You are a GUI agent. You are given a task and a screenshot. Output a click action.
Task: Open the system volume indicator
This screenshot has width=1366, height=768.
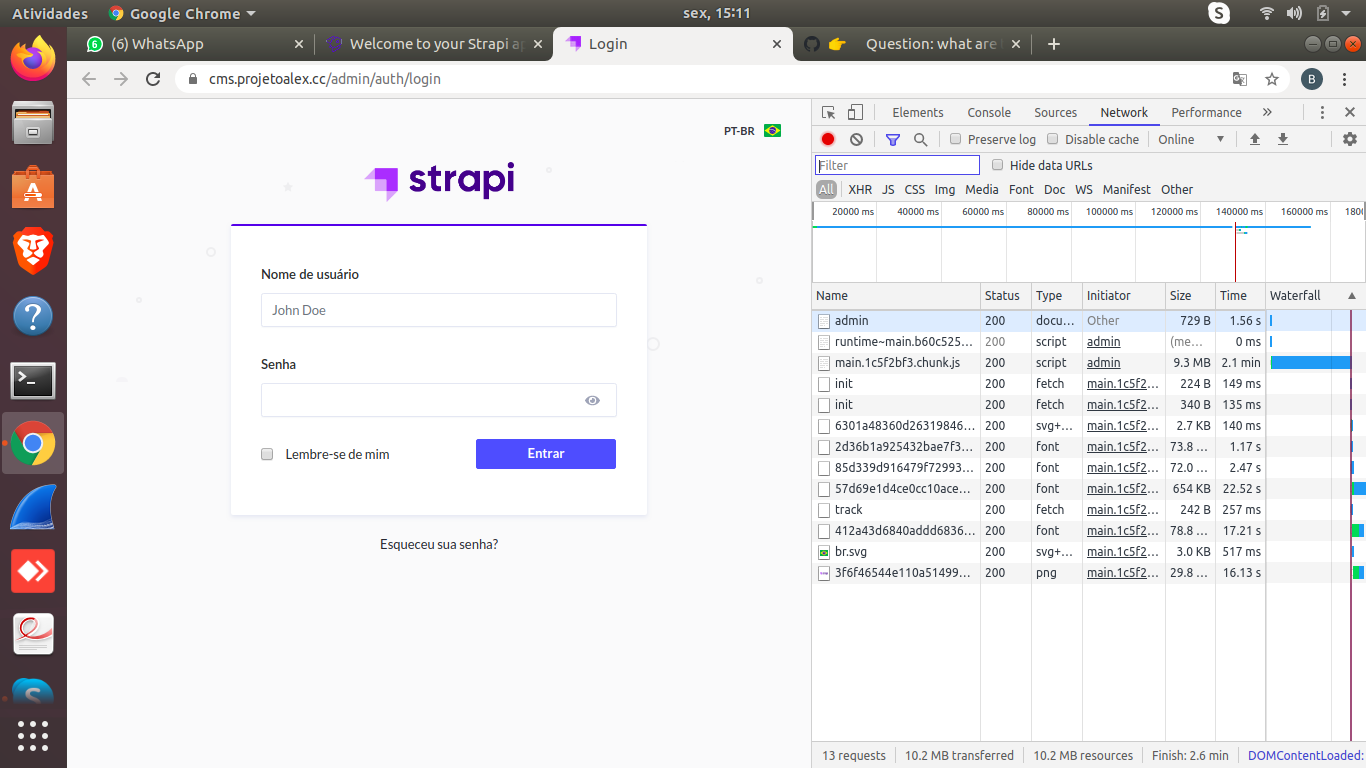pyautogui.click(x=1294, y=13)
